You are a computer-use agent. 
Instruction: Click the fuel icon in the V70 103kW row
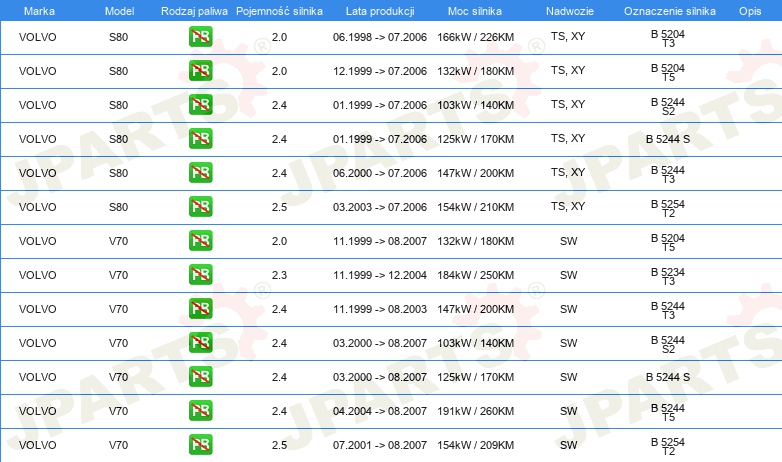pyautogui.click(x=200, y=342)
